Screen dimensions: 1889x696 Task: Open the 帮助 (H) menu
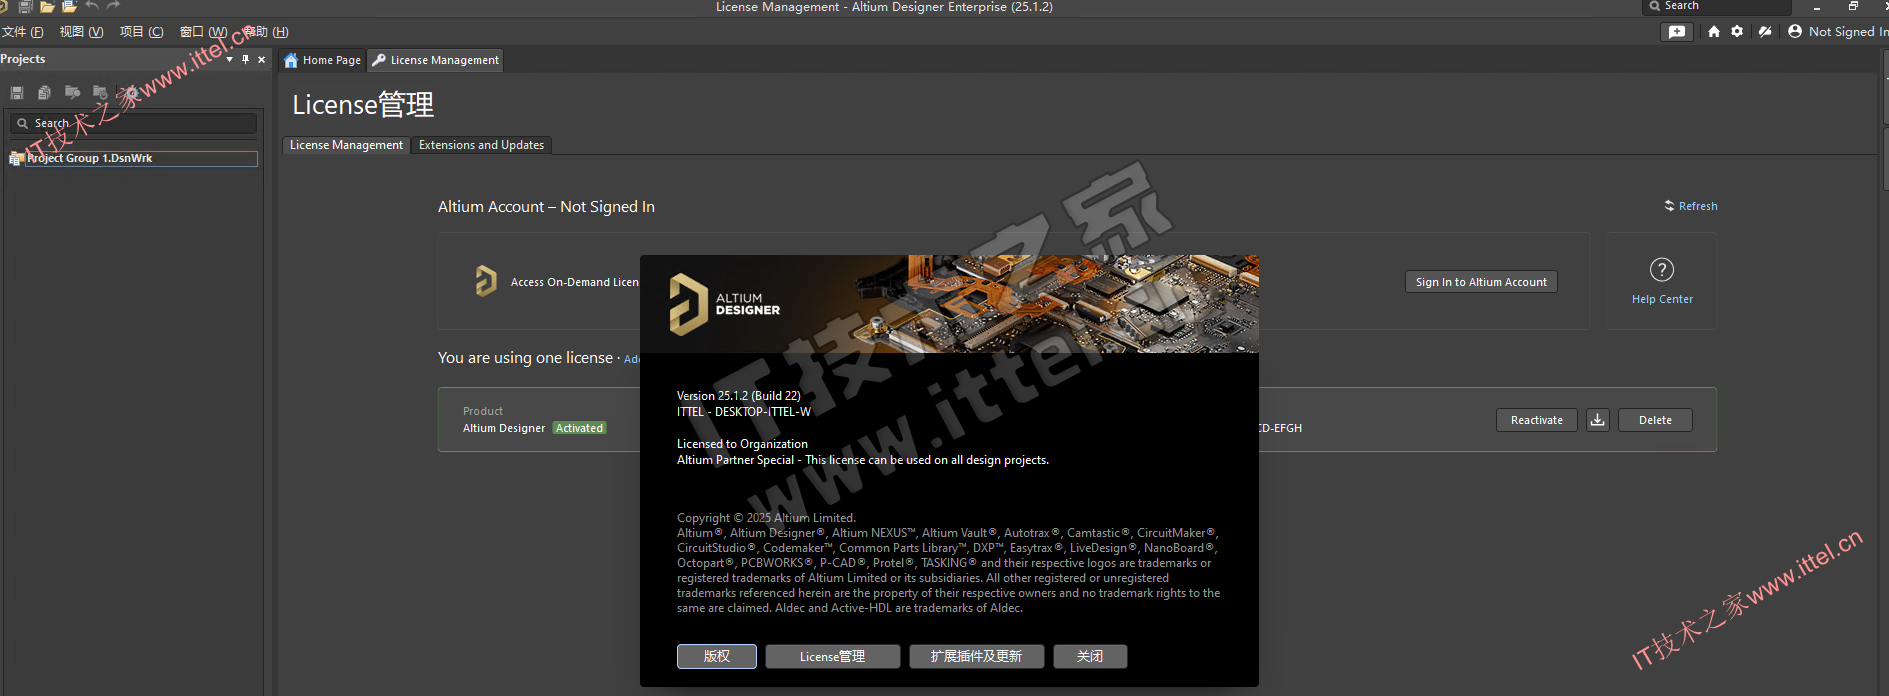click(266, 32)
